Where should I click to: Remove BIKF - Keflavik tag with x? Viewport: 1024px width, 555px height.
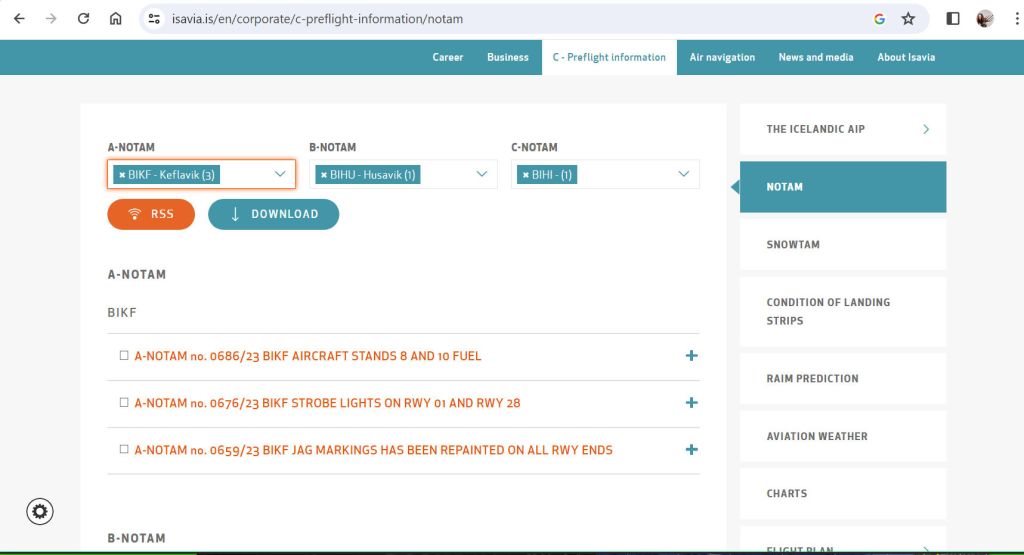coord(122,175)
